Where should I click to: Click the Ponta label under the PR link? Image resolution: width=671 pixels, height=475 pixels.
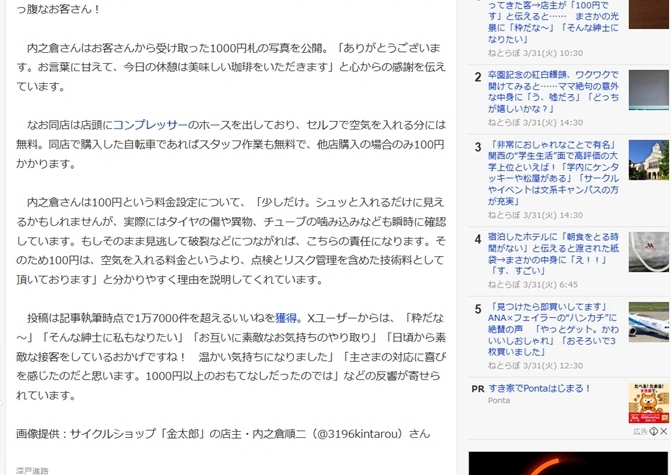click(x=499, y=401)
